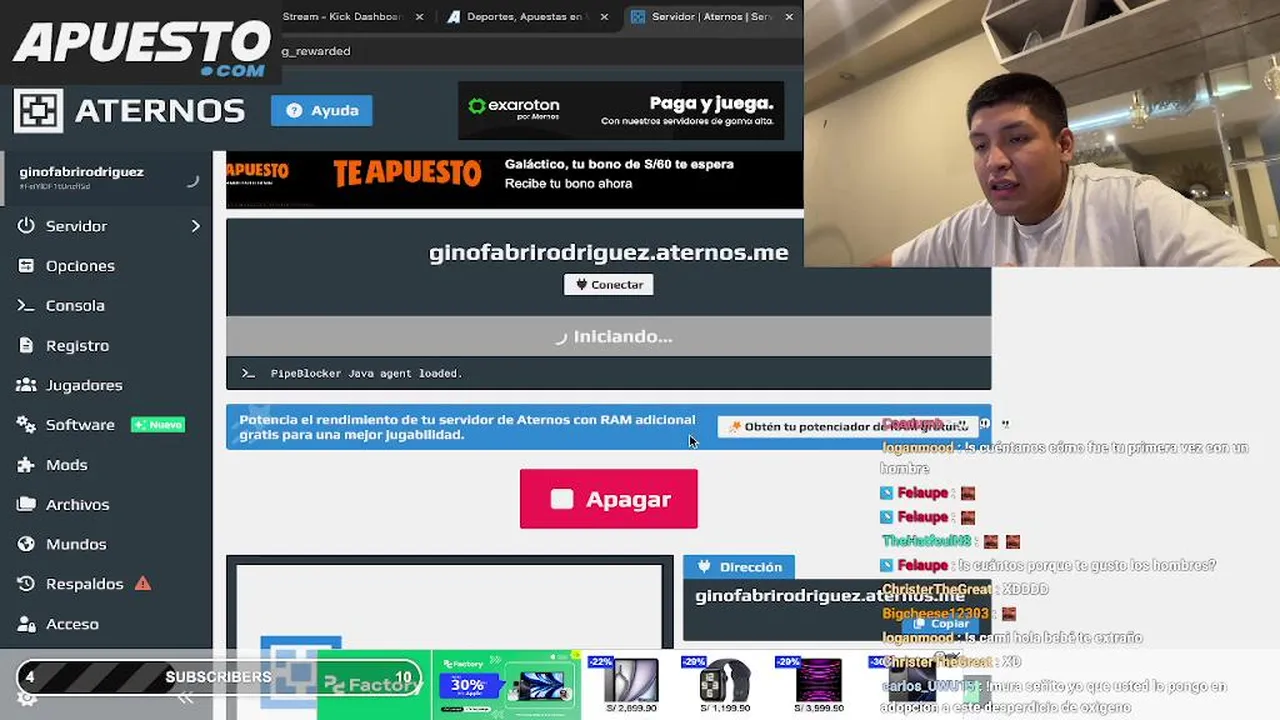Click the Dirección tab label
Viewport: 1280px width, 720px height.
click(739, 567)
